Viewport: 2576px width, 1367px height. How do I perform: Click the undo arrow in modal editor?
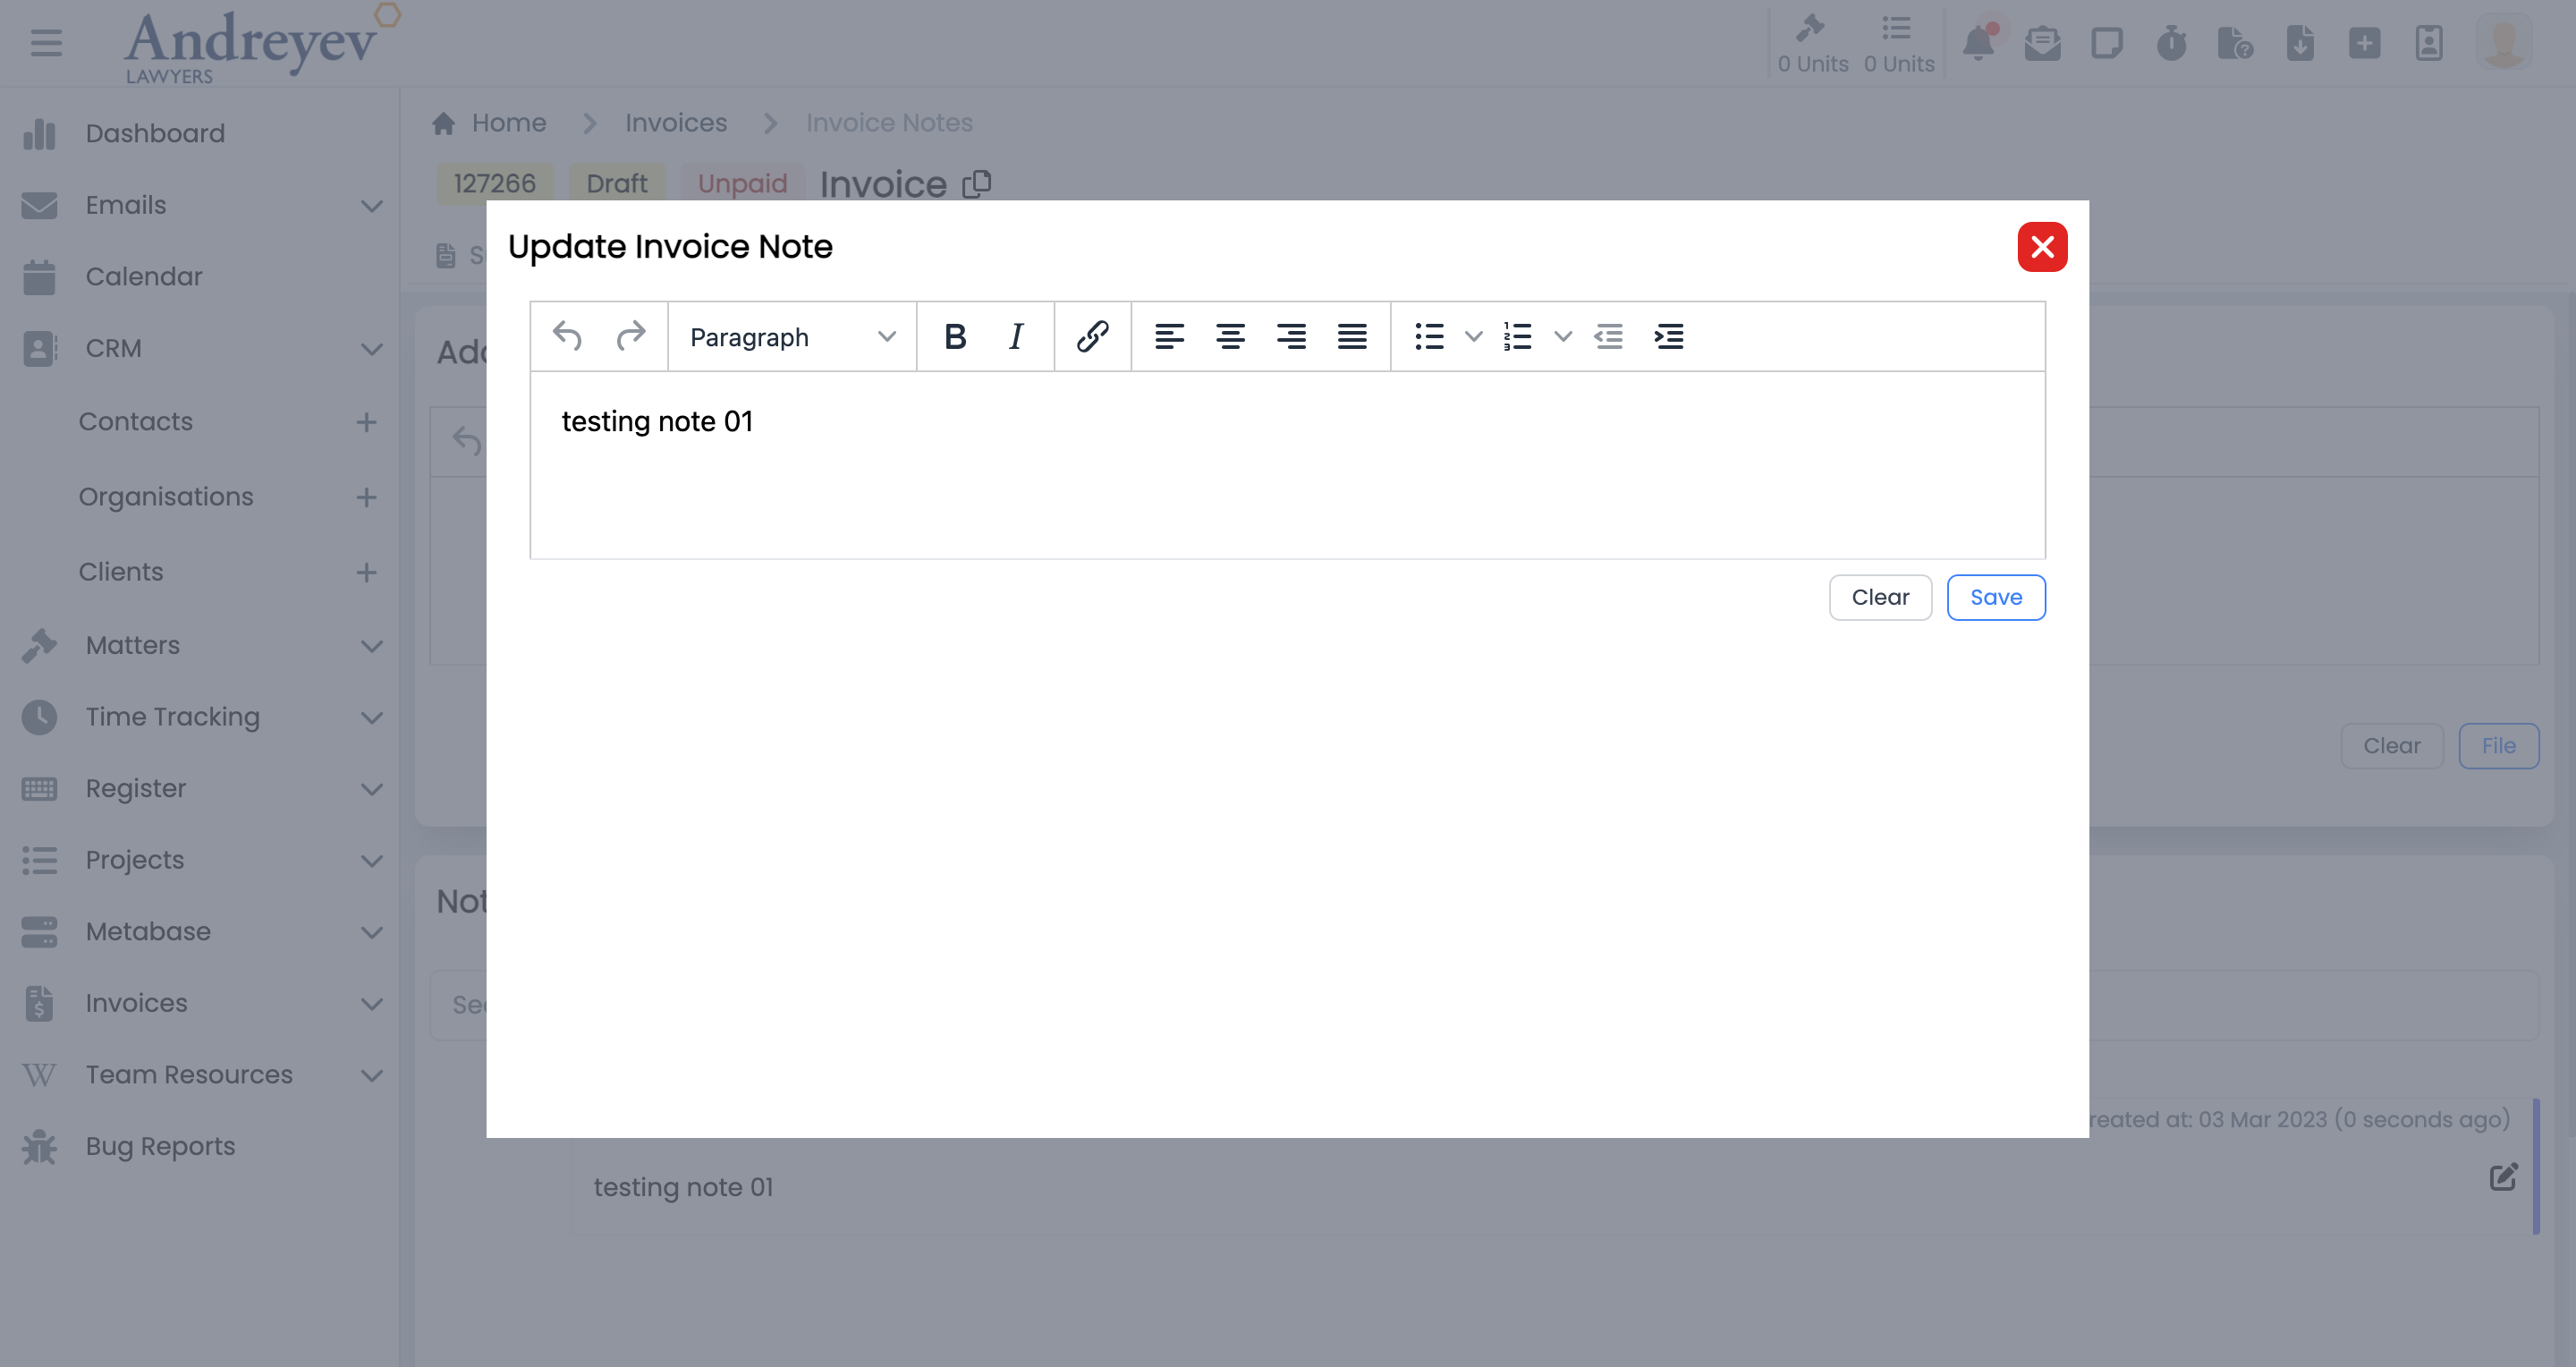click(x=567, y=337)
